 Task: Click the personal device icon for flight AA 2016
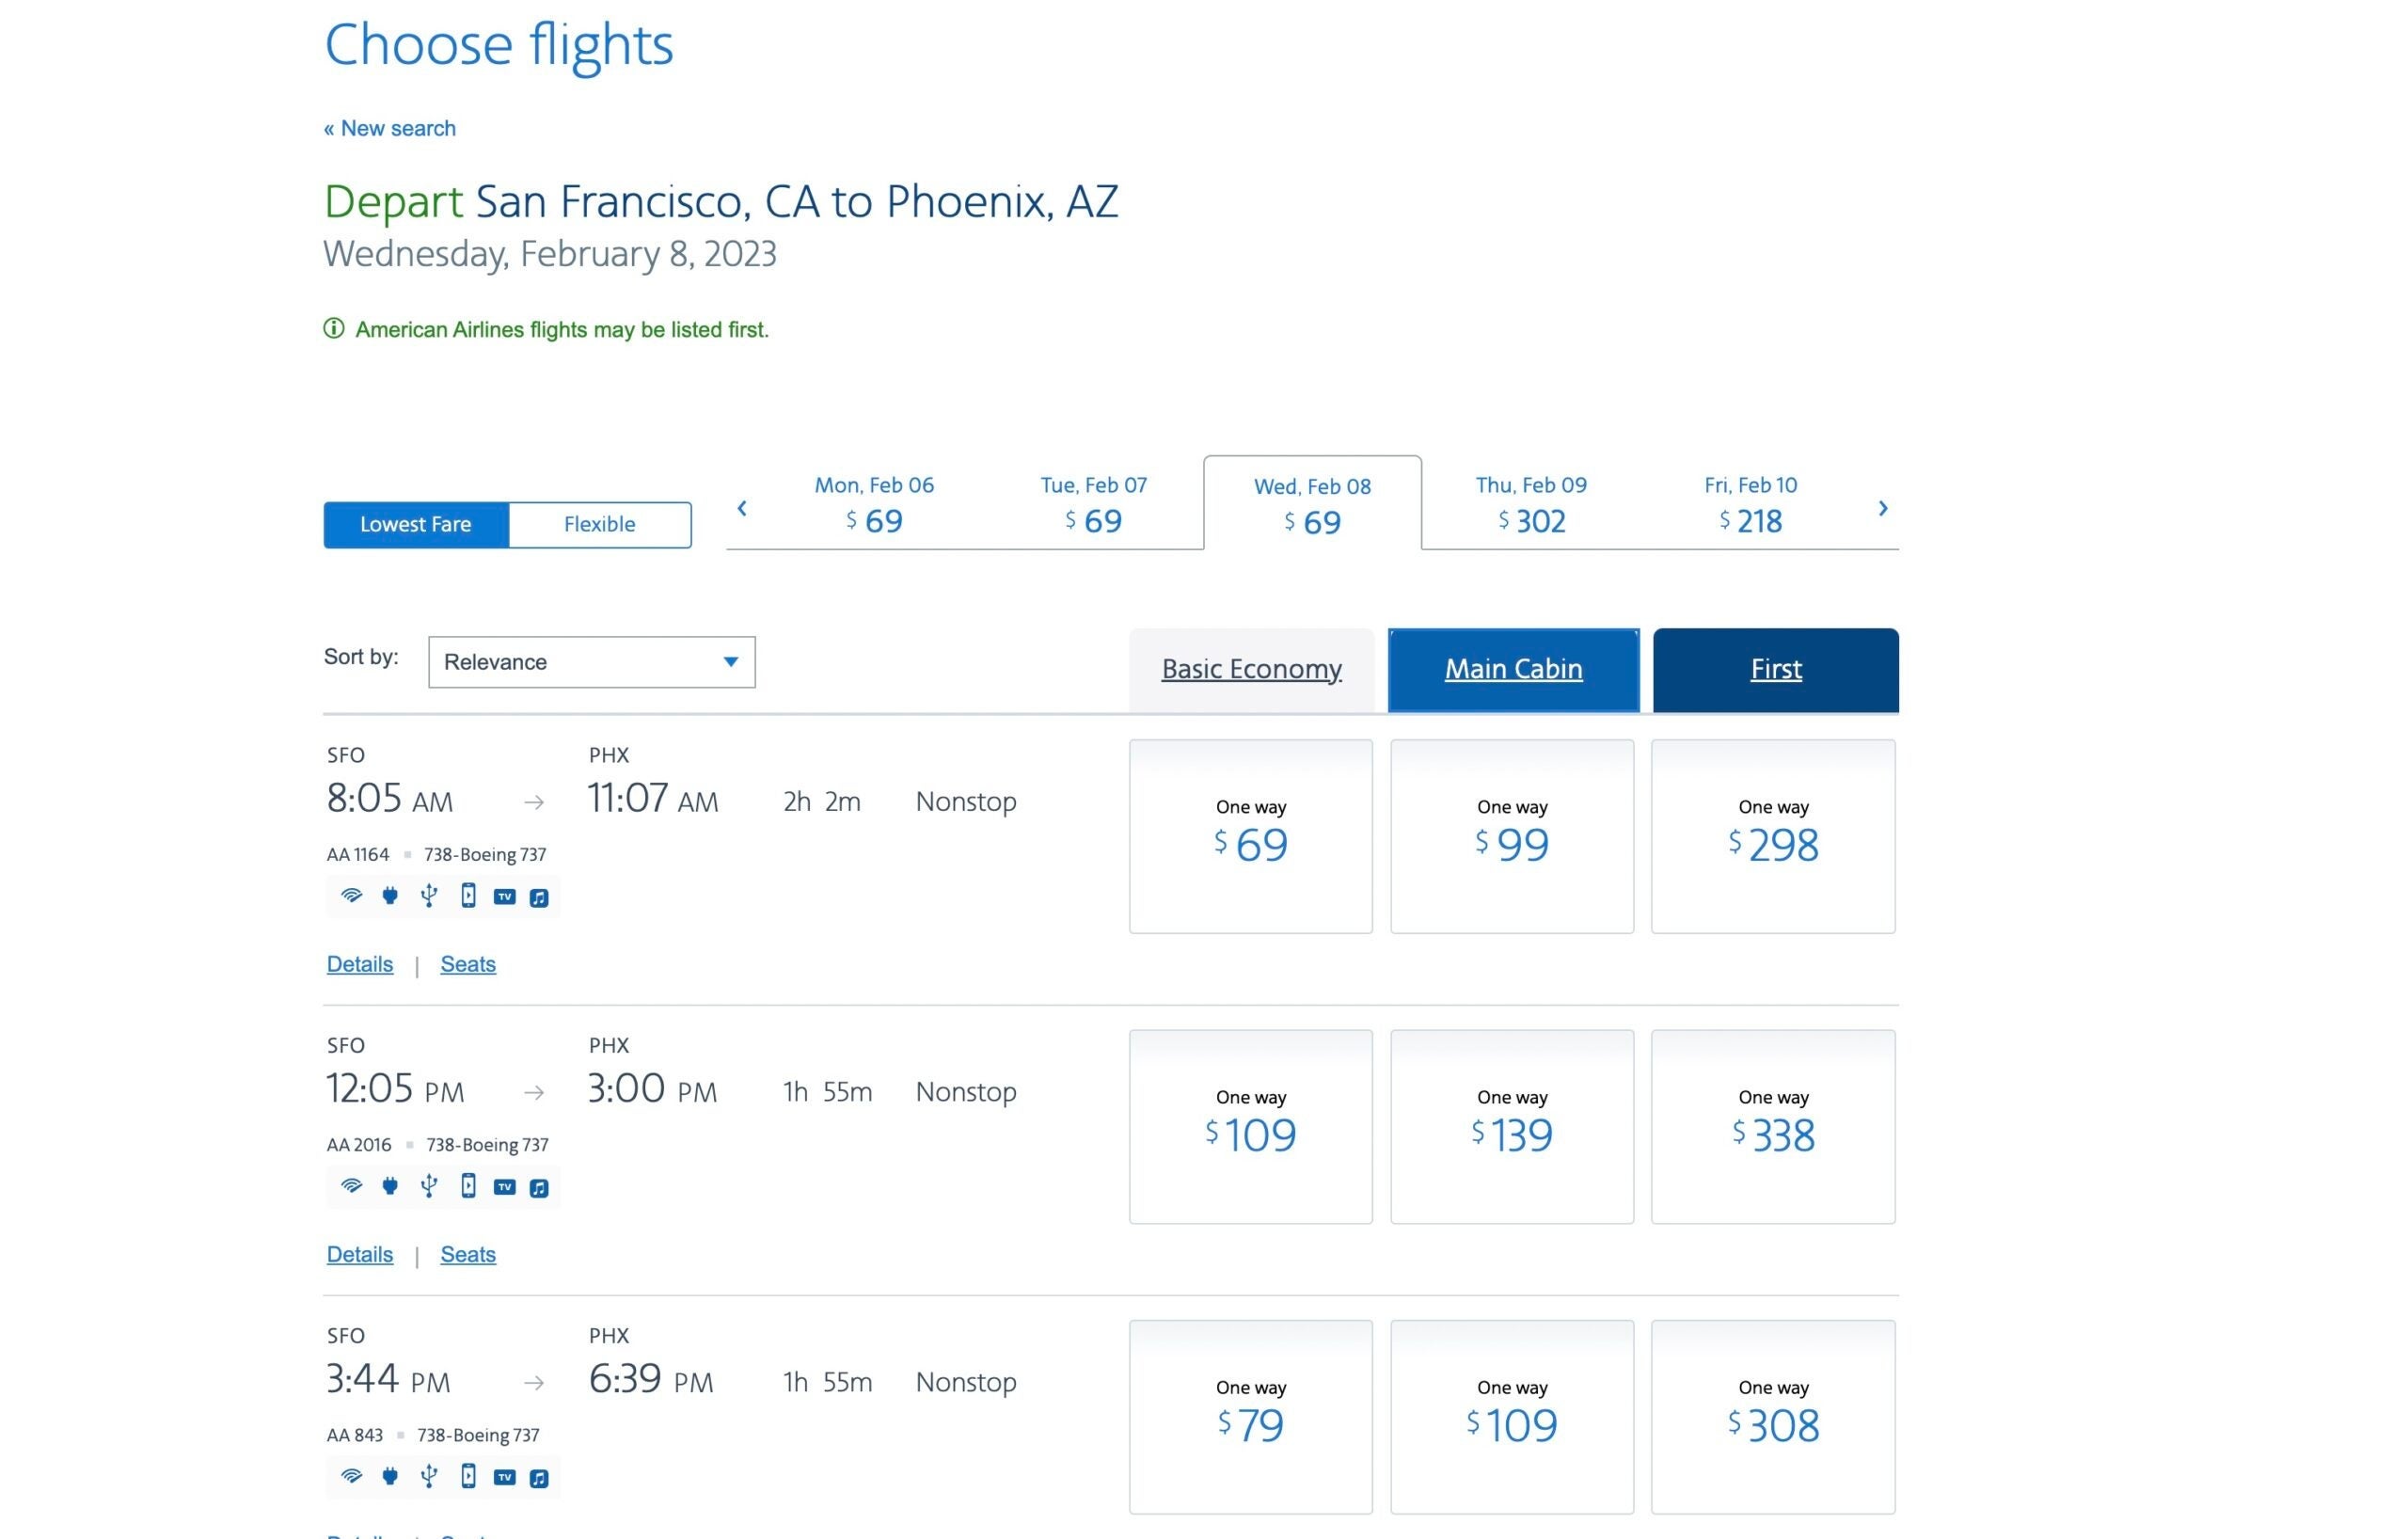point(468,1186)
